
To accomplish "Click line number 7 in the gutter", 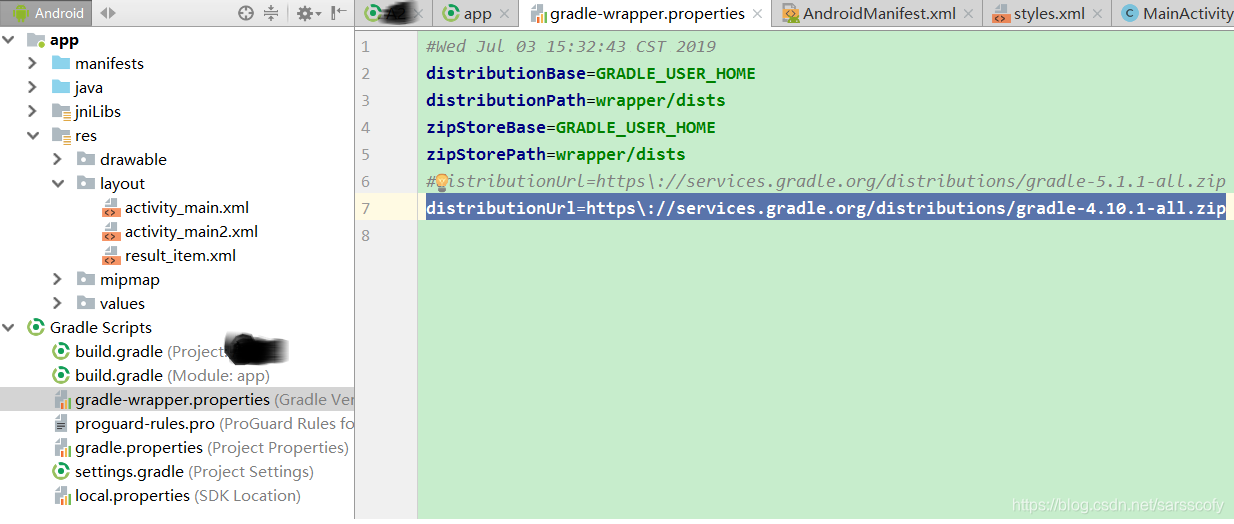I will click(x=366, y=209).
